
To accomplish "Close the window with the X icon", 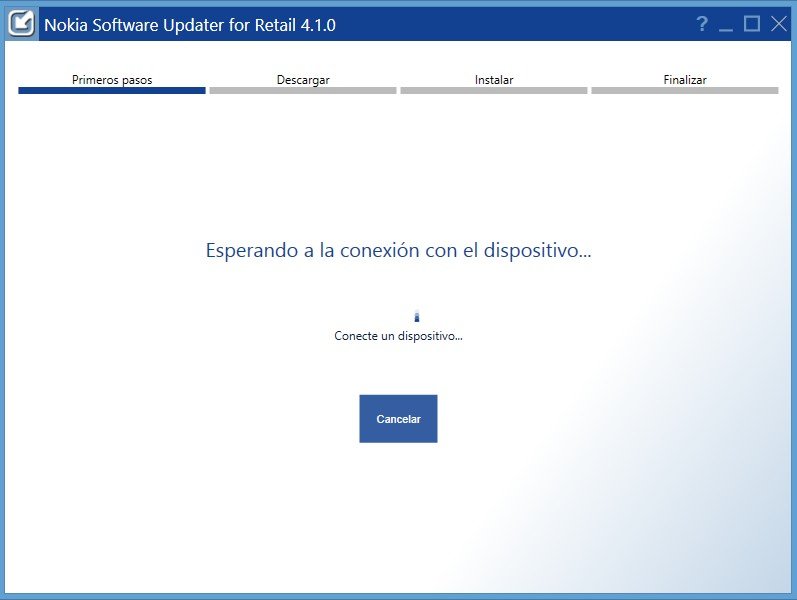I will coord(779,23).
